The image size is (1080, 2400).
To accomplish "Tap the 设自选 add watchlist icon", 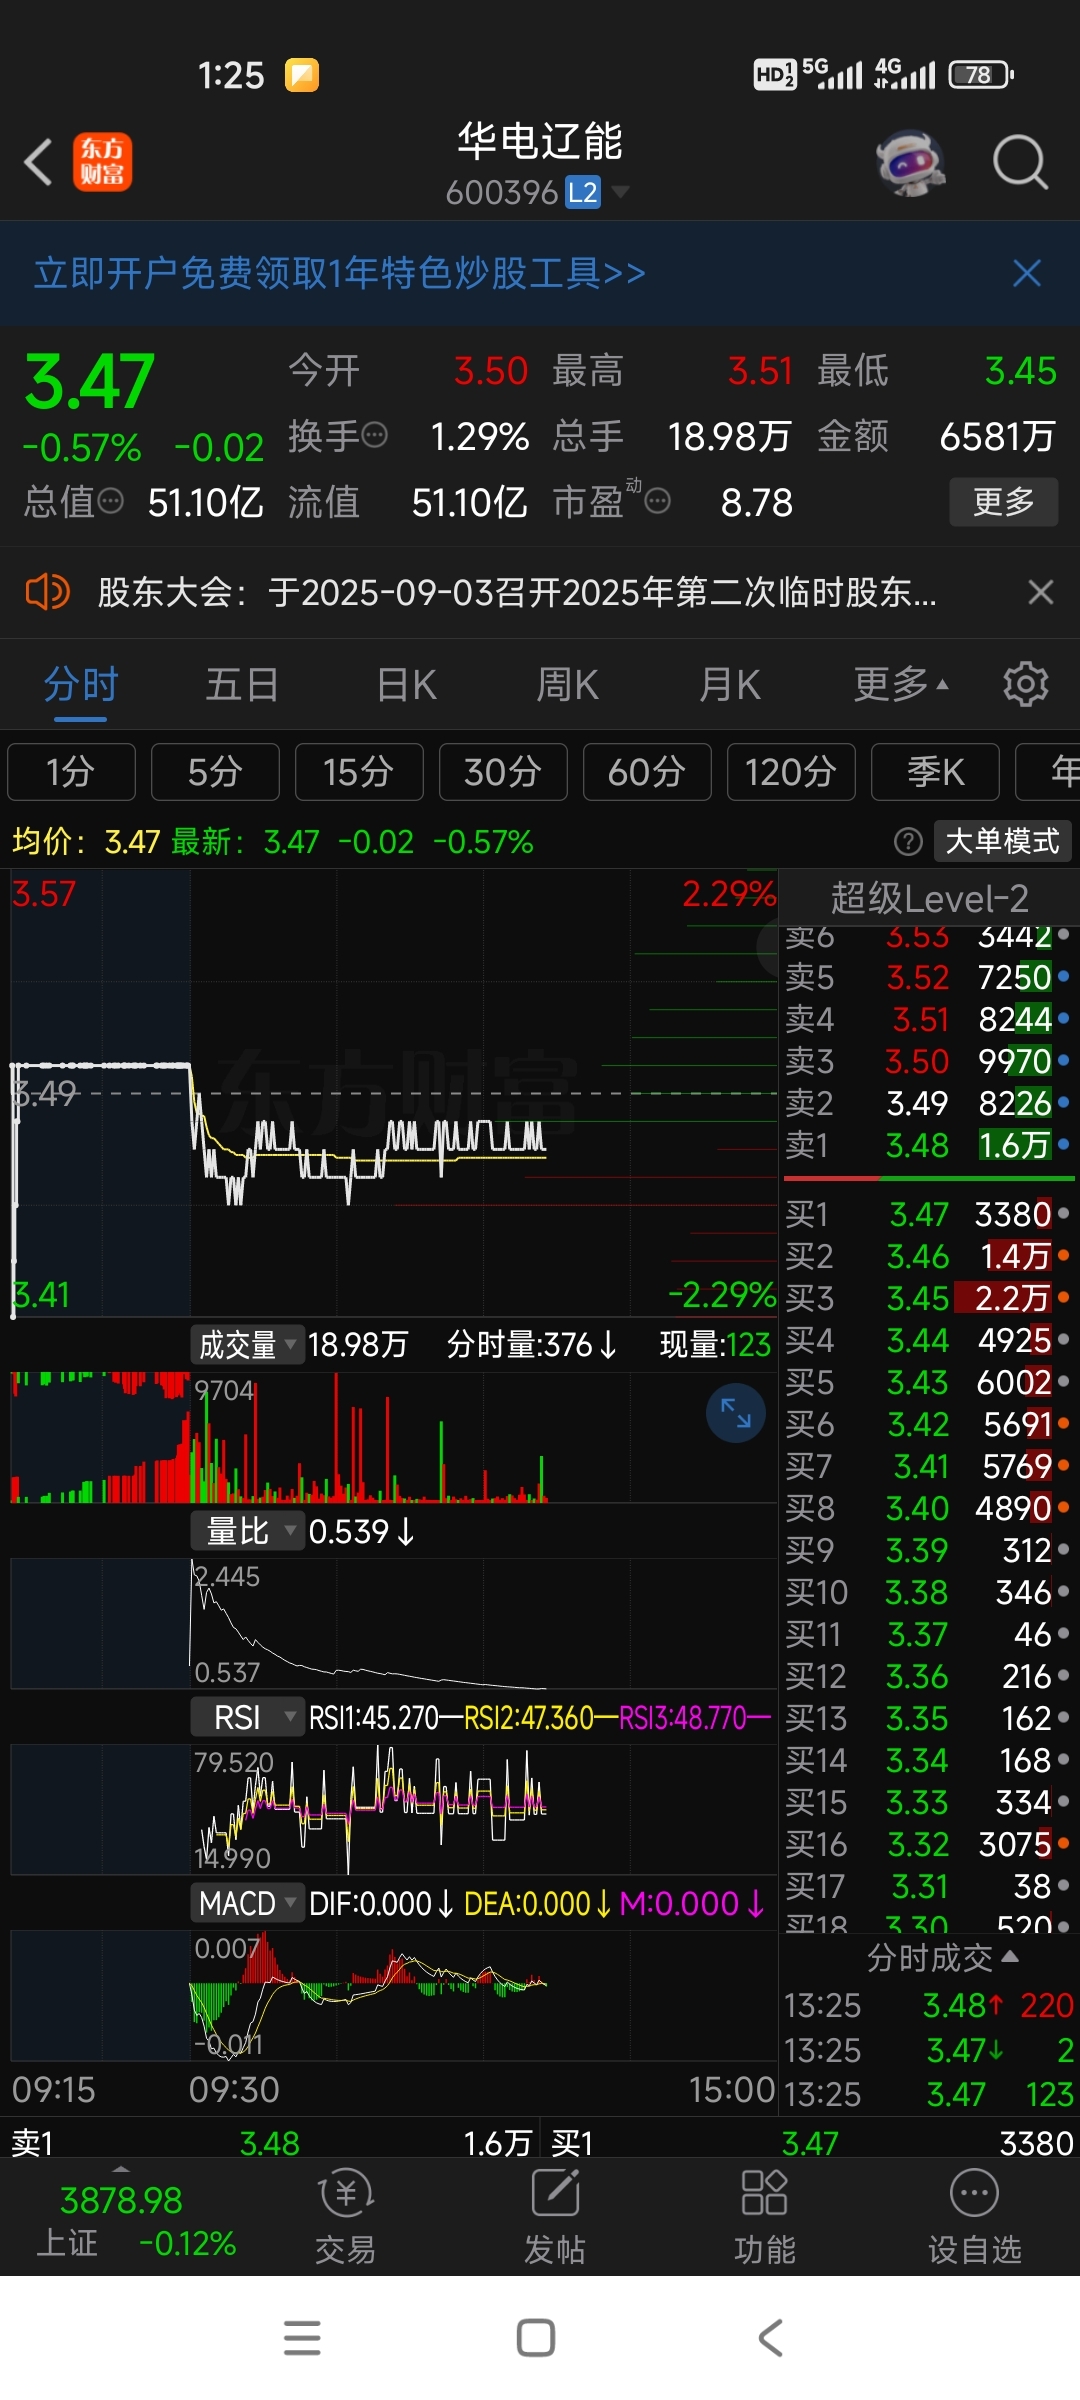I will pos(975,2217).
